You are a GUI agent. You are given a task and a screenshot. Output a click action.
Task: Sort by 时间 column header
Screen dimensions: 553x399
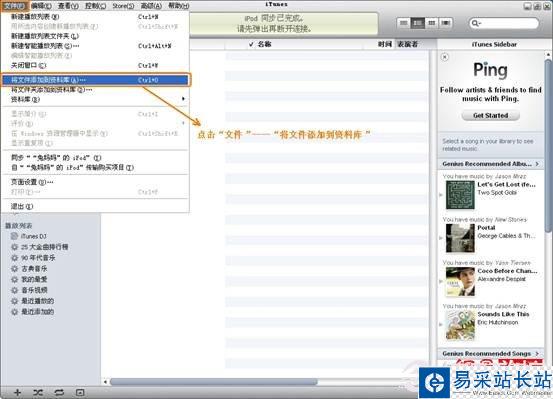pyautogui.click(x=385, y=44)
